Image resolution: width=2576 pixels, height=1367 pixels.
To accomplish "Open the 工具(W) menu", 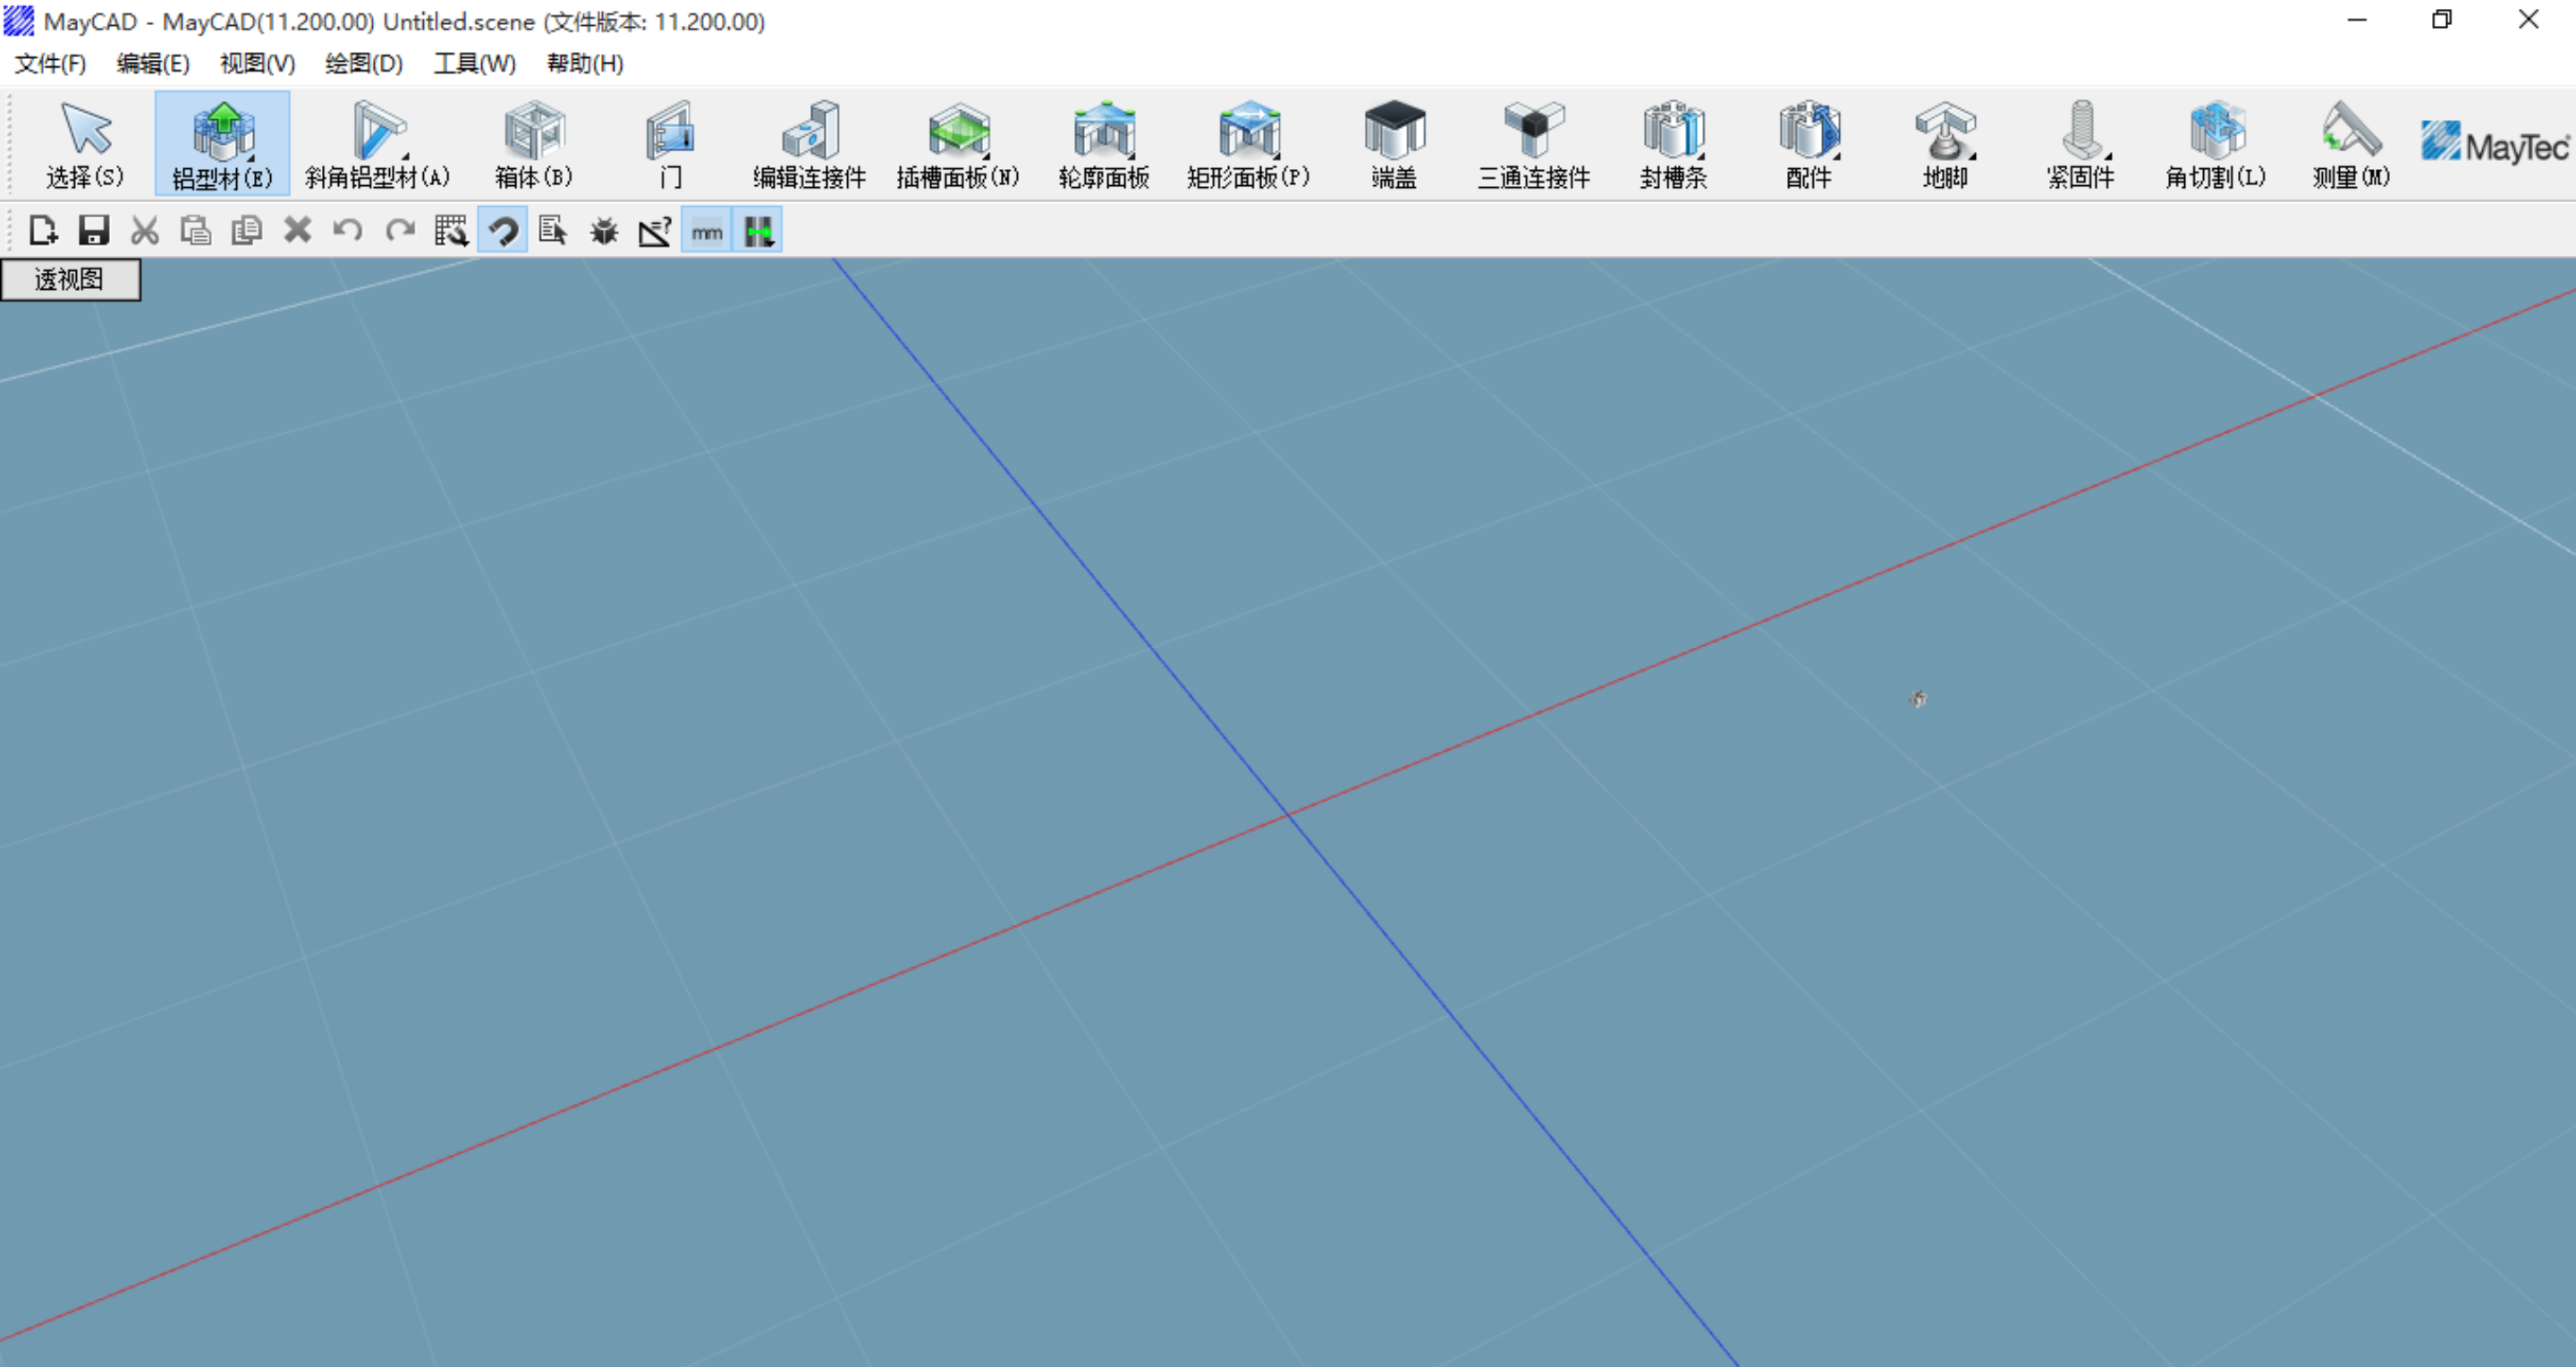I will click(x=474, y=64).
